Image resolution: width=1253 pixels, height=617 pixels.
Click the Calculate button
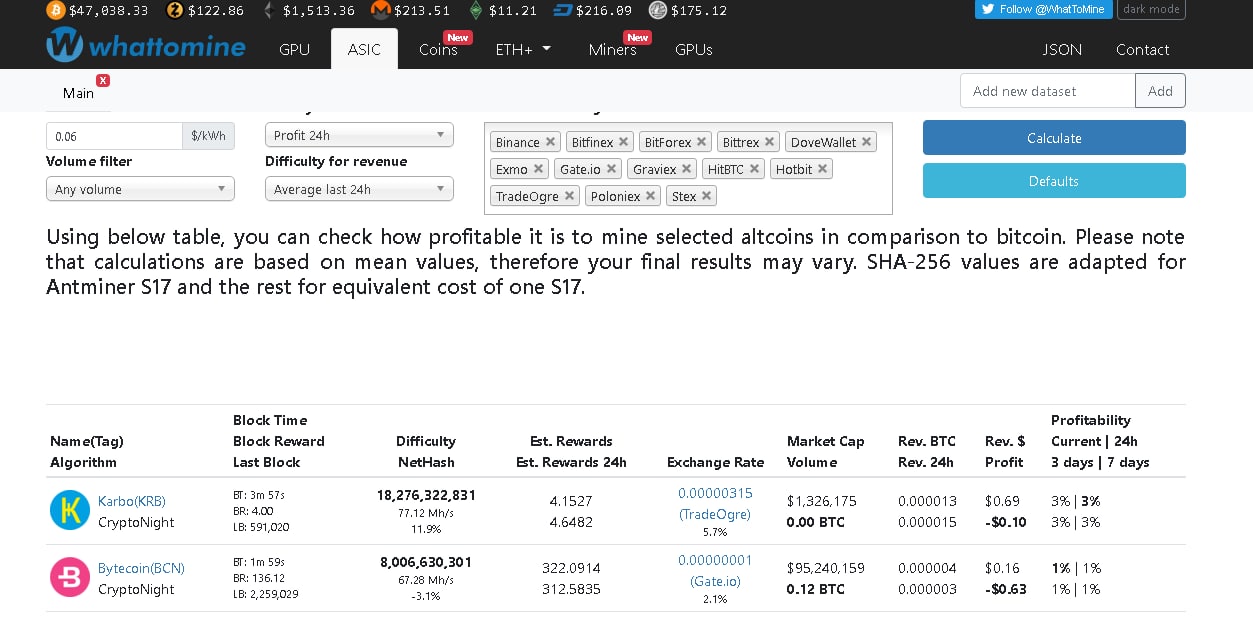(x=1054, y=138)
